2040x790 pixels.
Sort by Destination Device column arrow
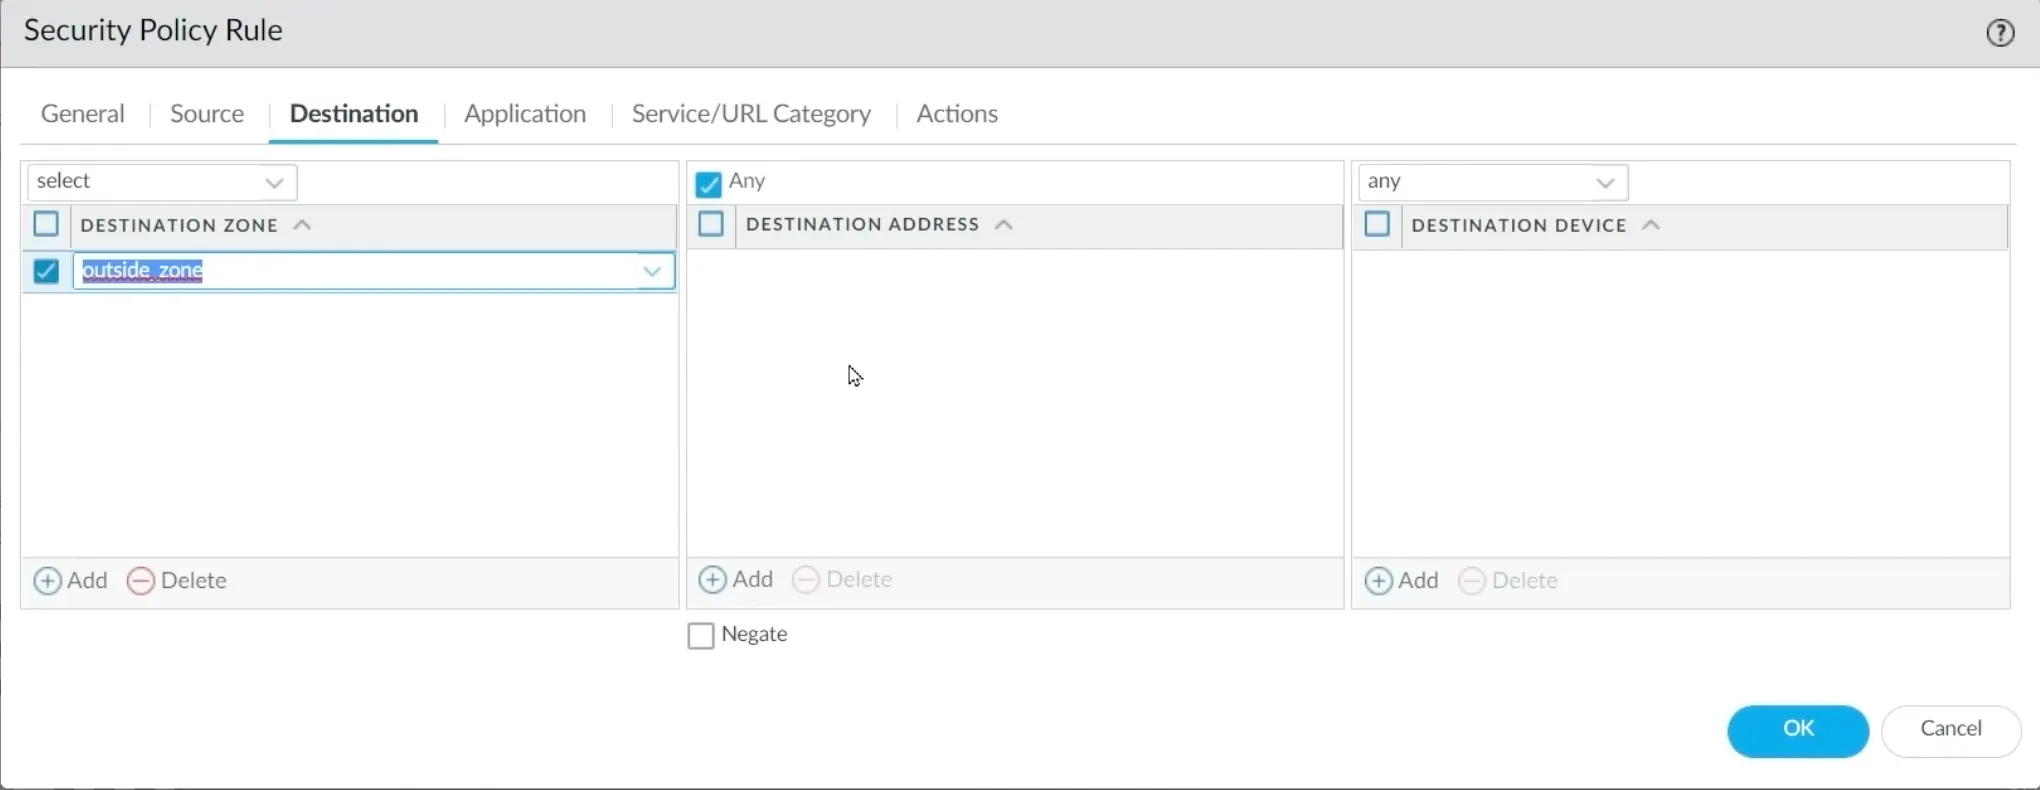(x=1651, y=225)
